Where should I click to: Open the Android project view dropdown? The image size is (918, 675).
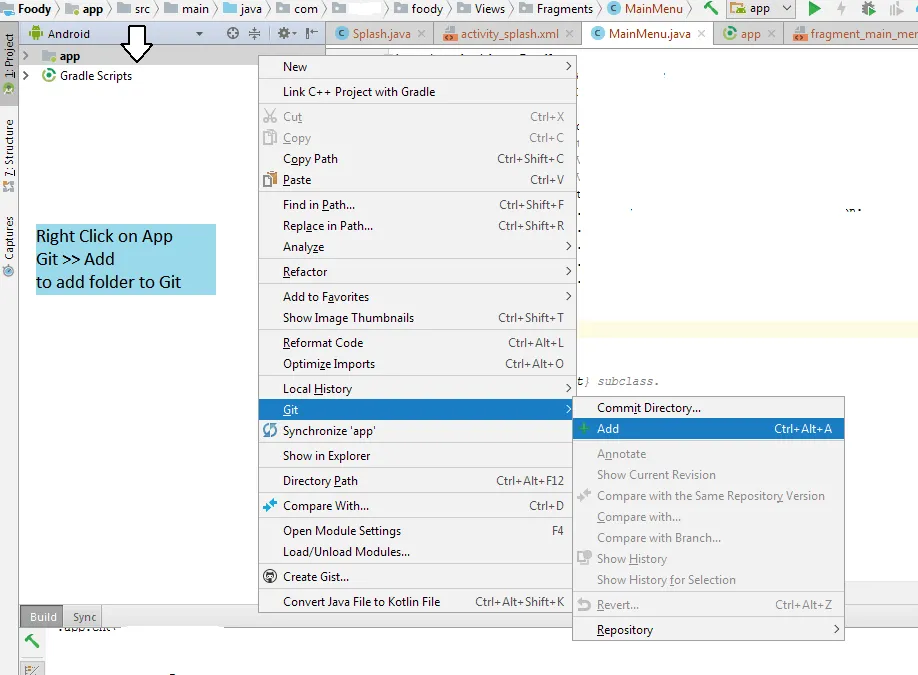[x=199, y=34]
